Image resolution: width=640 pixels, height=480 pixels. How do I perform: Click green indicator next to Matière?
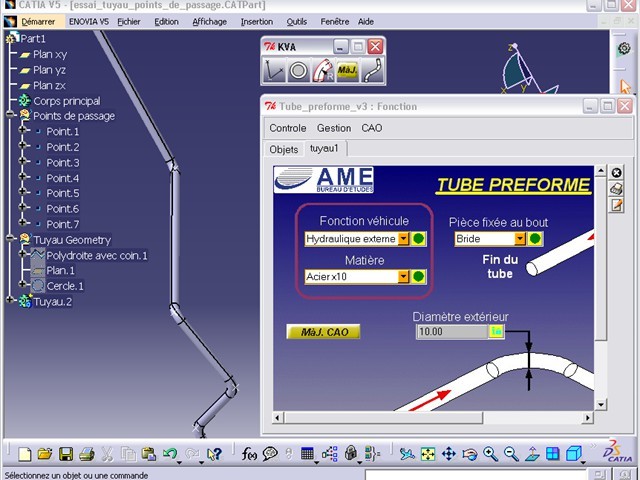[x=418, y=277]
